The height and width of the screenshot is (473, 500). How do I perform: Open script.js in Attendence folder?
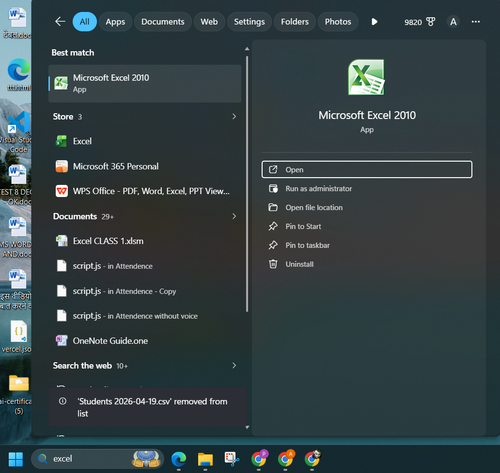pyautogui.click(x=145, y=266)
